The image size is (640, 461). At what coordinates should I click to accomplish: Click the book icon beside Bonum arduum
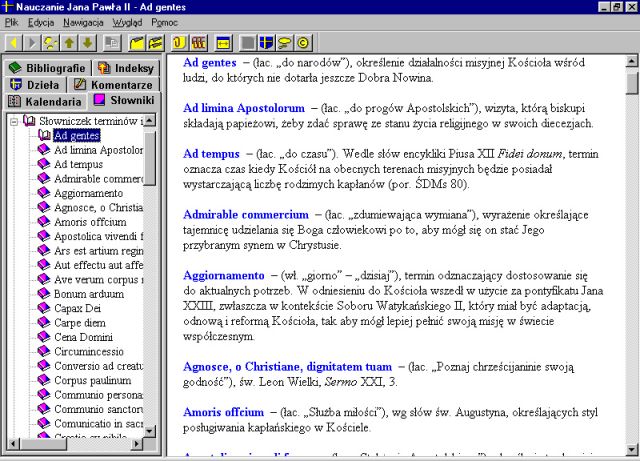click(44, 294)
